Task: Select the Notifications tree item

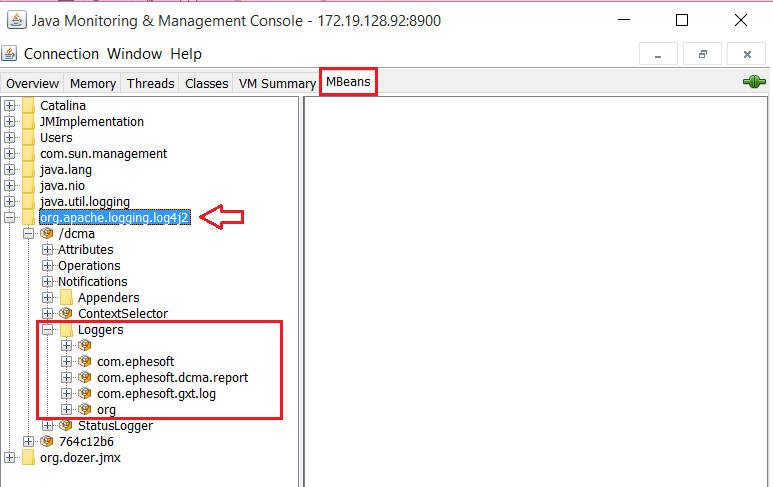Action: 93,281
